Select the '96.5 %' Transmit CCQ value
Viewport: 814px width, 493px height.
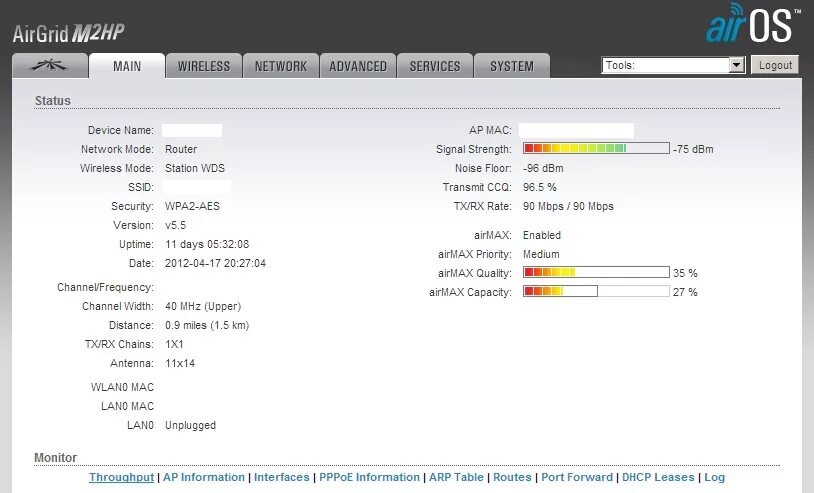pos(539,187)
